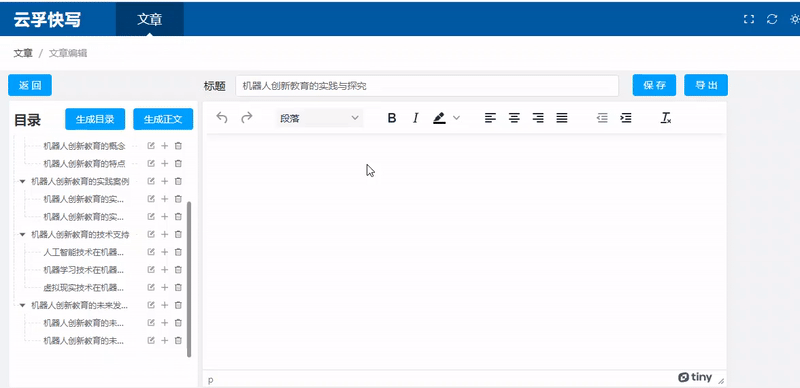Image resolution: width=800 pixels, height=388 pixels.
Task: Click the undo arrow in editor toolbar
Action: [x=222, y=118]
